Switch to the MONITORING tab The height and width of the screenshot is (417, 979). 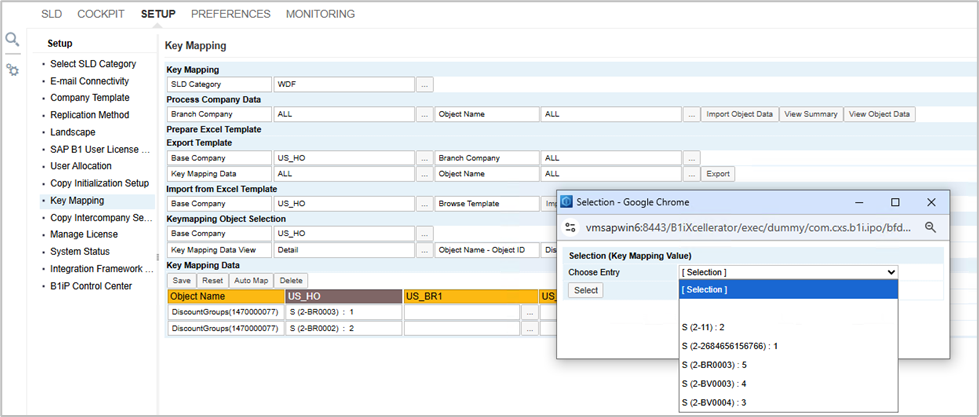point(320,14)
